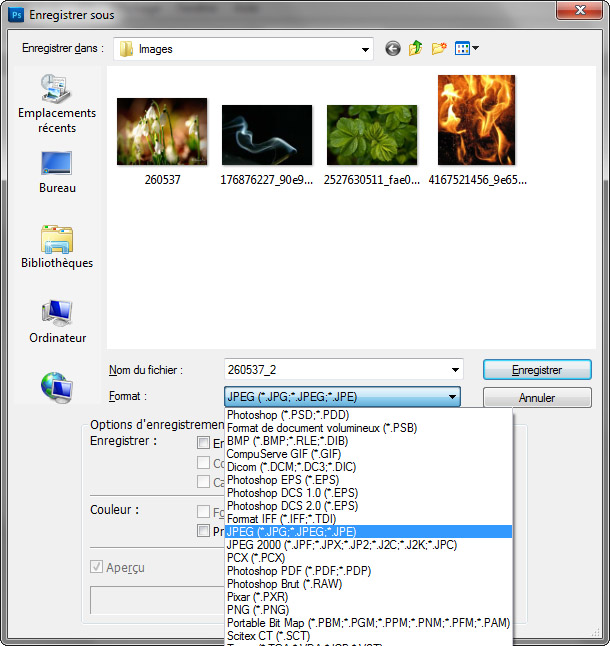Pick Photoshop PDF (*.PDF;*.PDP) format
This screenshot has width=610, height=646.
coord(369,571)
